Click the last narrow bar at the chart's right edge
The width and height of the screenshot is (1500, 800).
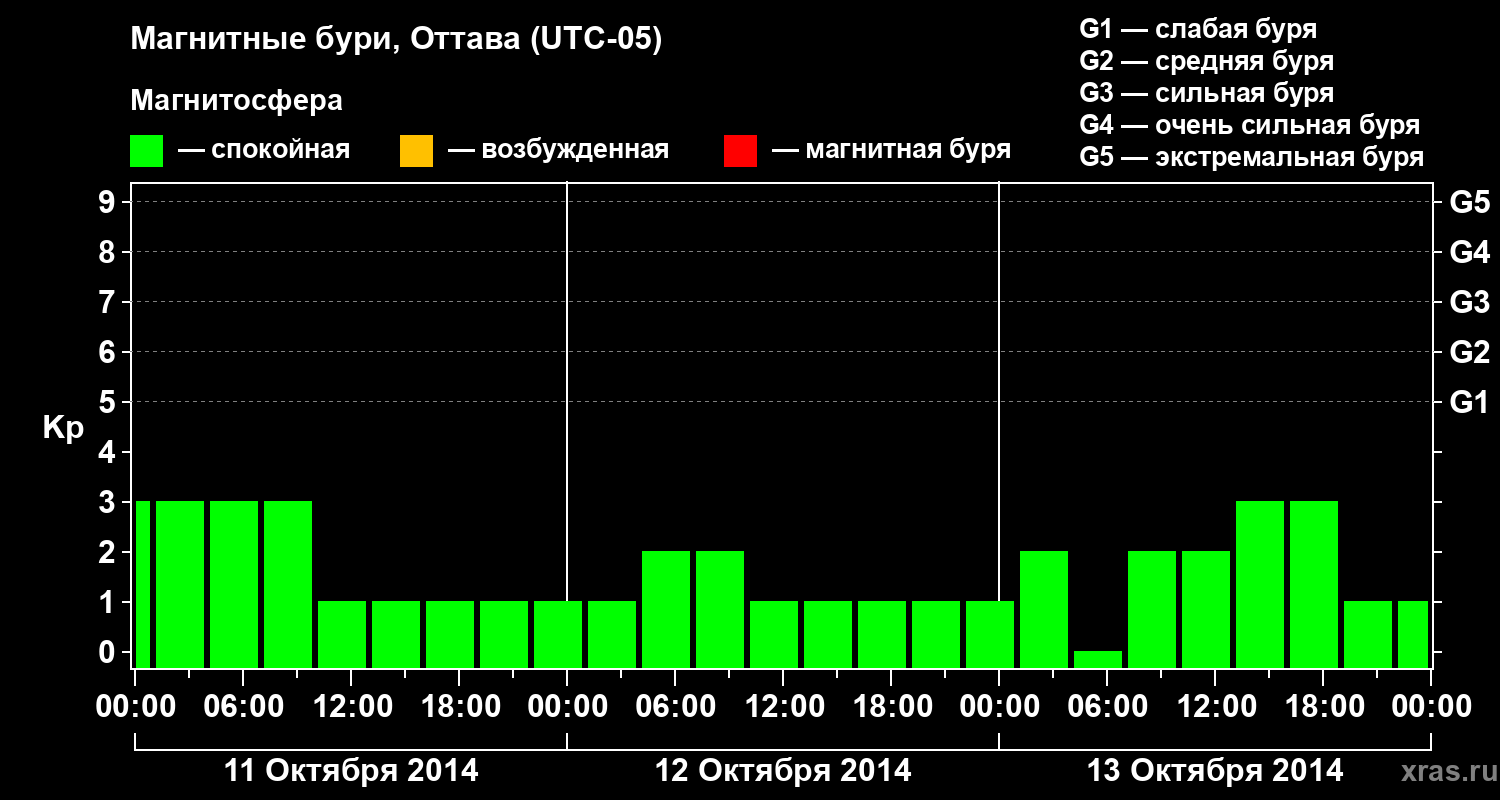click(x=1413, y=634)
